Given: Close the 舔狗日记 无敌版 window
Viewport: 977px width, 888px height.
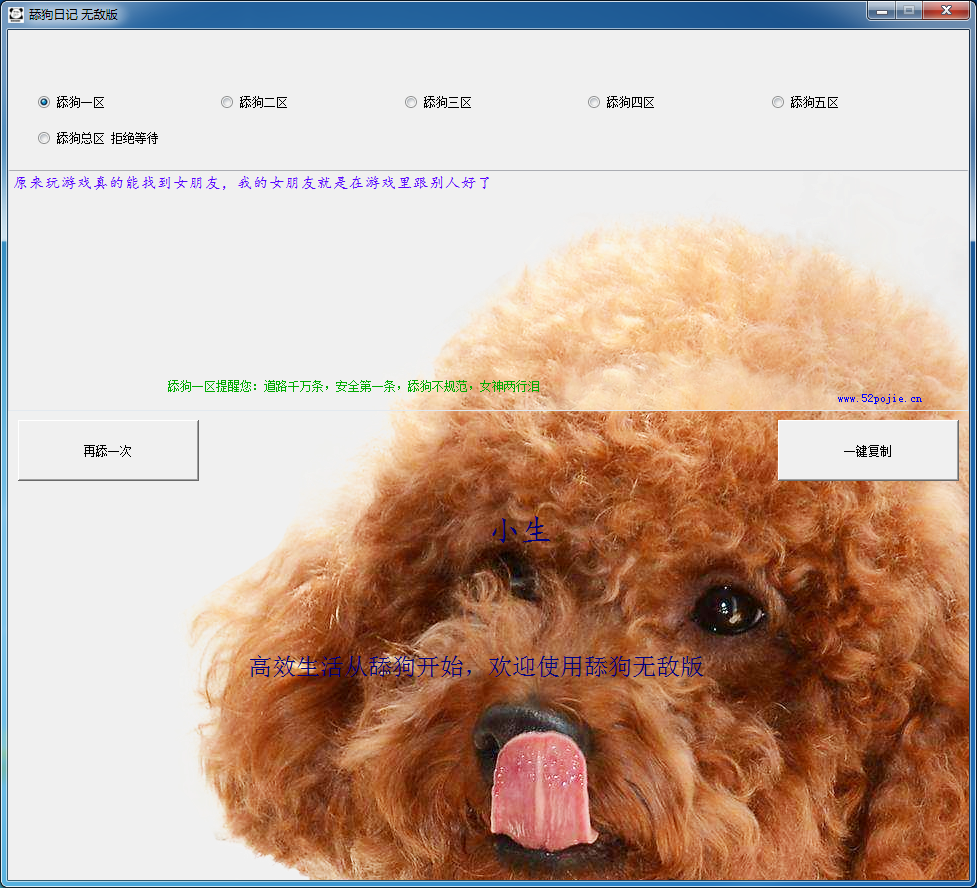Looking at the screenshot, I should (x=946, y=11).
